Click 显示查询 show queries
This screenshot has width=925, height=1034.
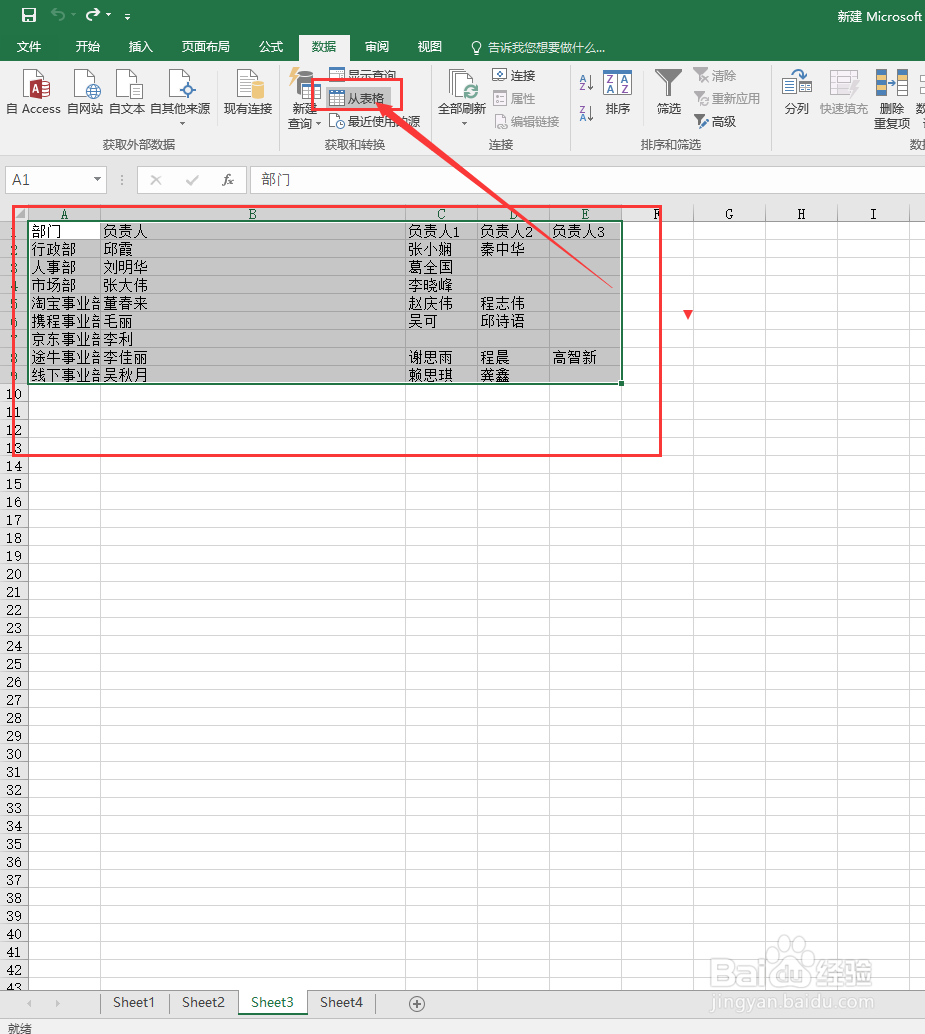point(363,75)
